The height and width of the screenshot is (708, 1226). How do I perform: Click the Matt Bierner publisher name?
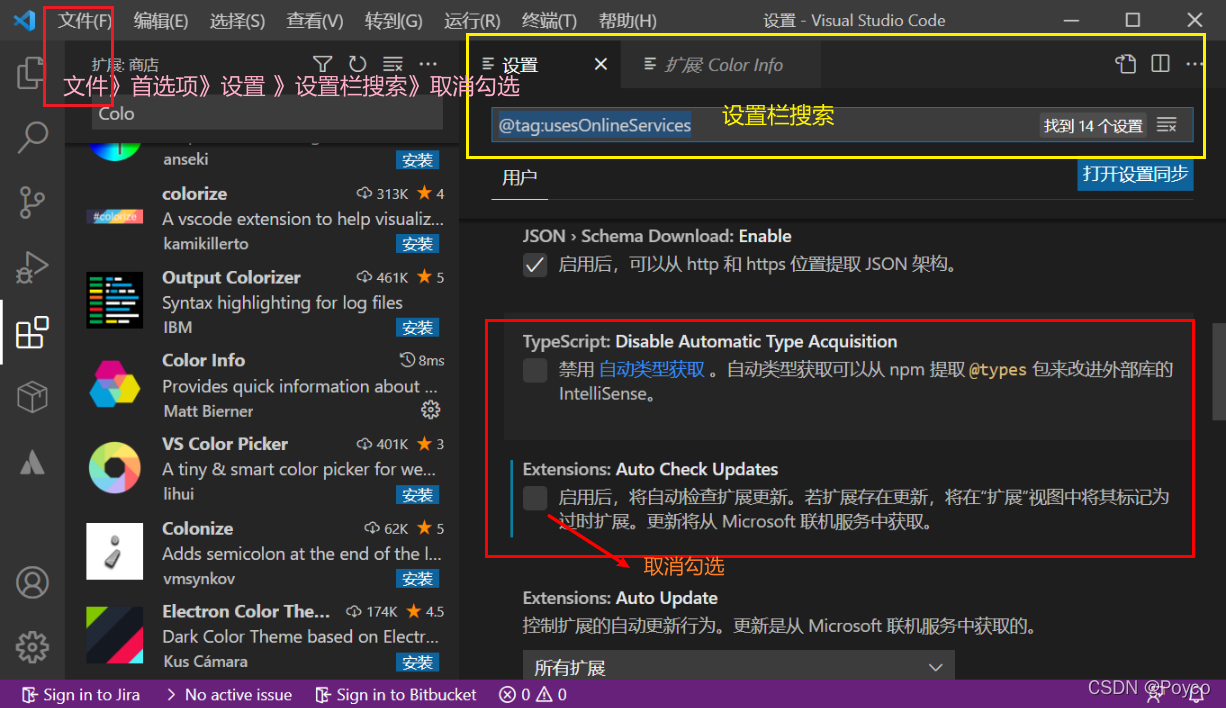[208, 411]
